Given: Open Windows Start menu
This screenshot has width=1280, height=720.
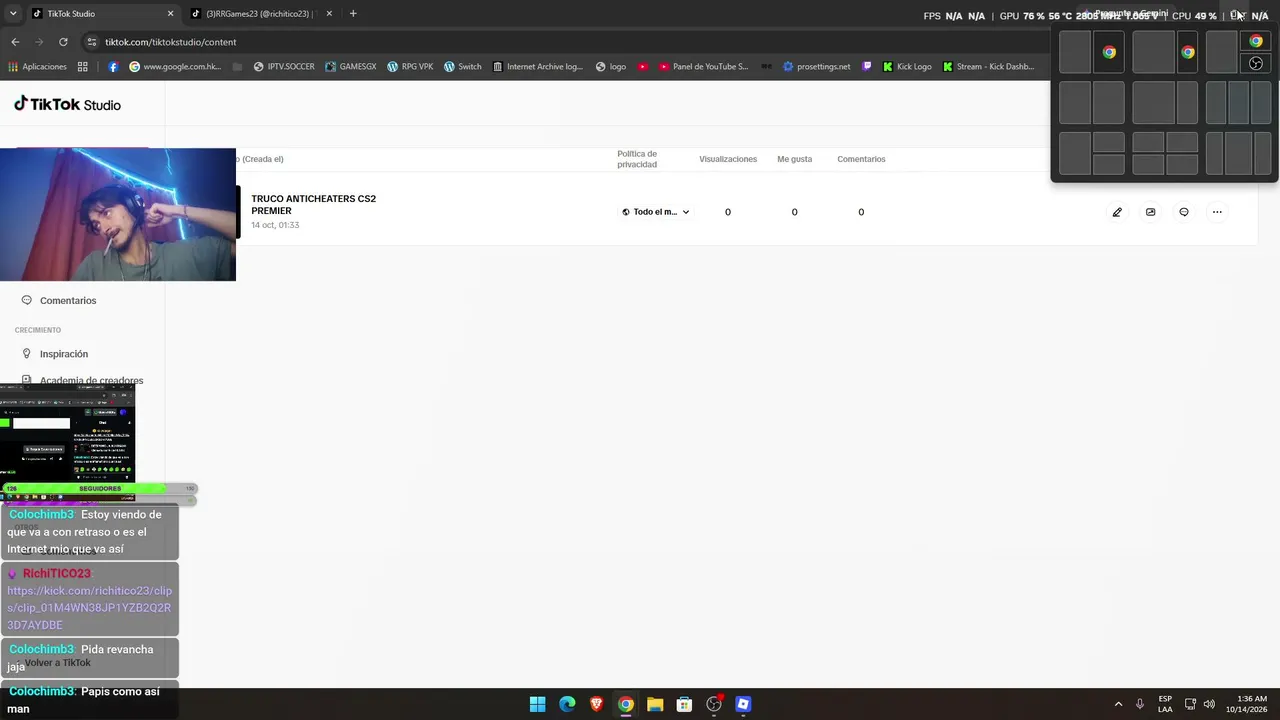Looking at the screenshot, I should [537, 704].
